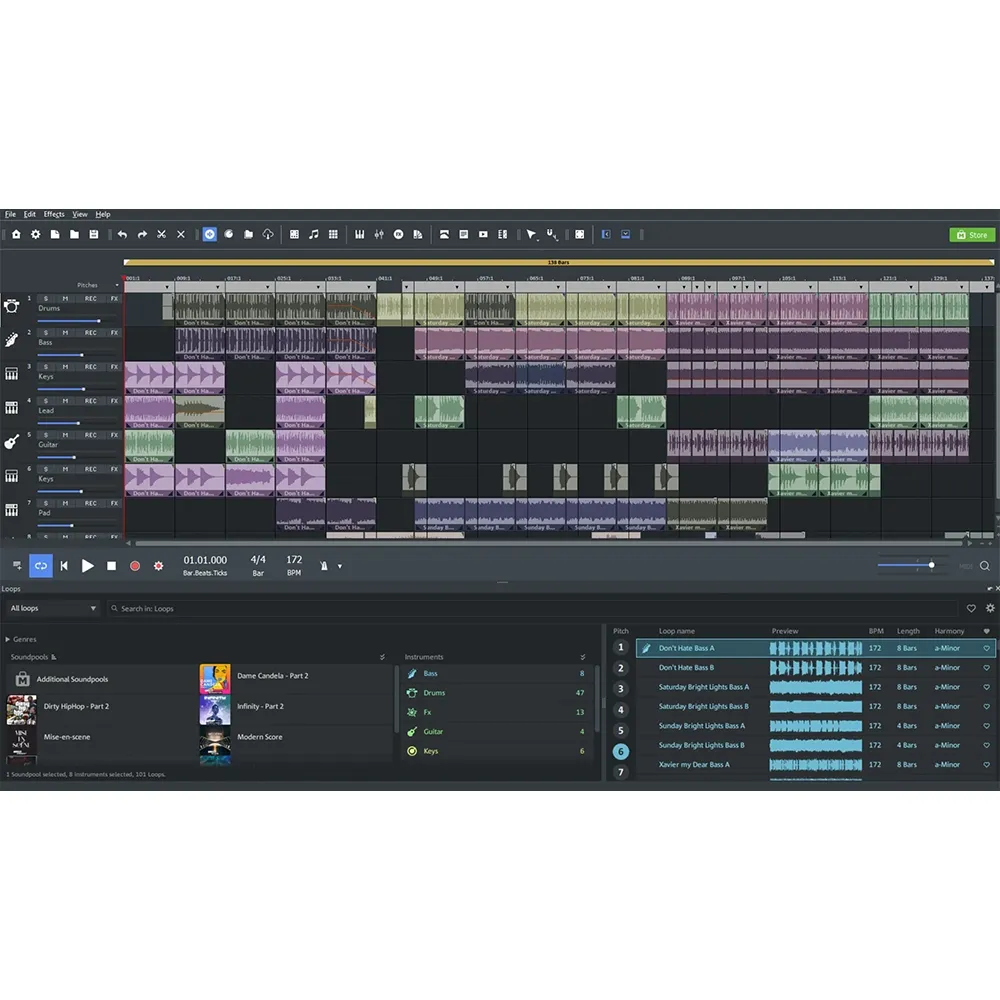Select the Drums instrument filter
Image resolution: width=1000 pixels, height=1000 pixels.
coord(495,693)
